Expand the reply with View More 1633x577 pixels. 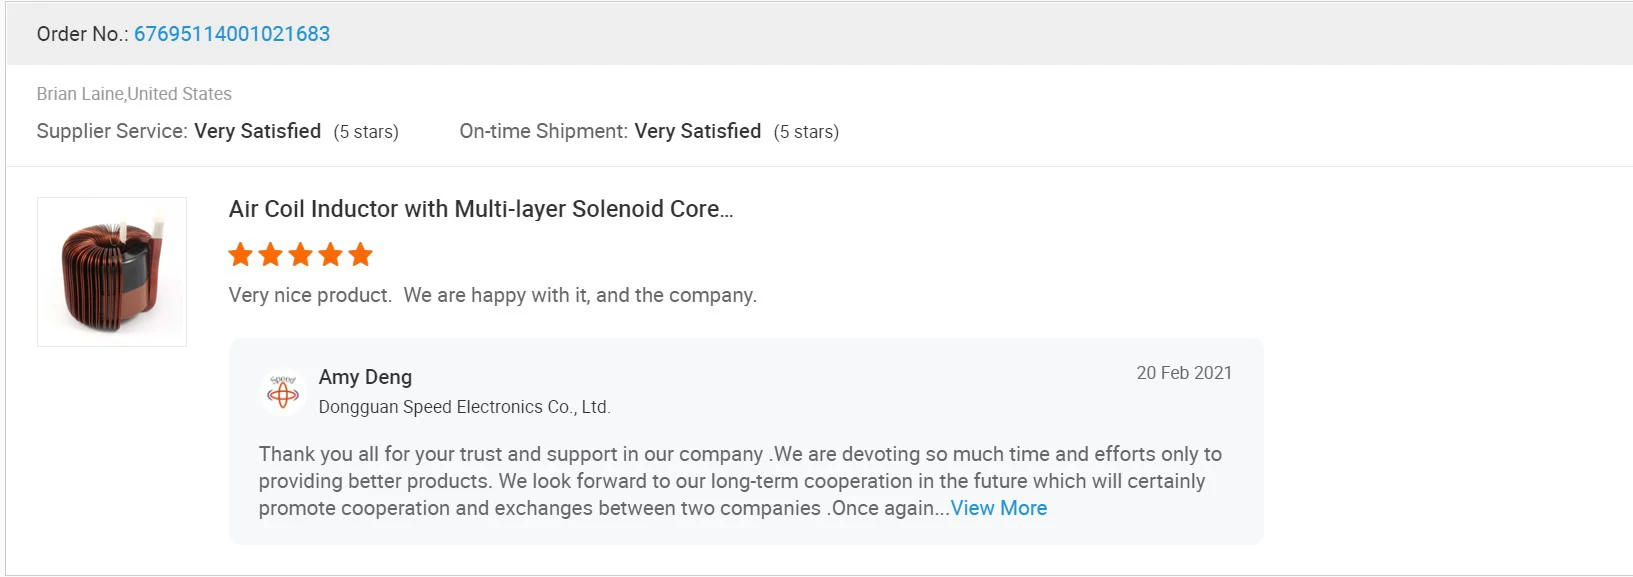point(998,508)
